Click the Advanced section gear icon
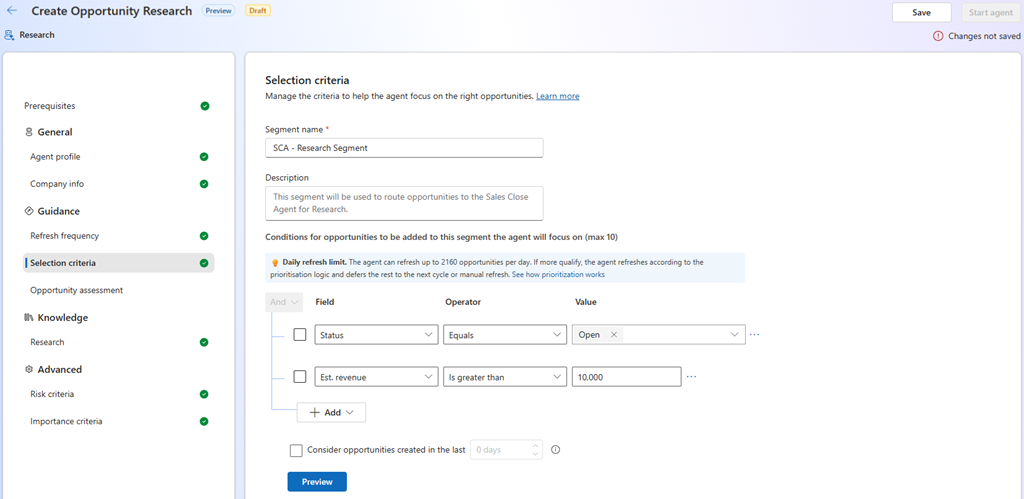 click(x=28, y=369)
